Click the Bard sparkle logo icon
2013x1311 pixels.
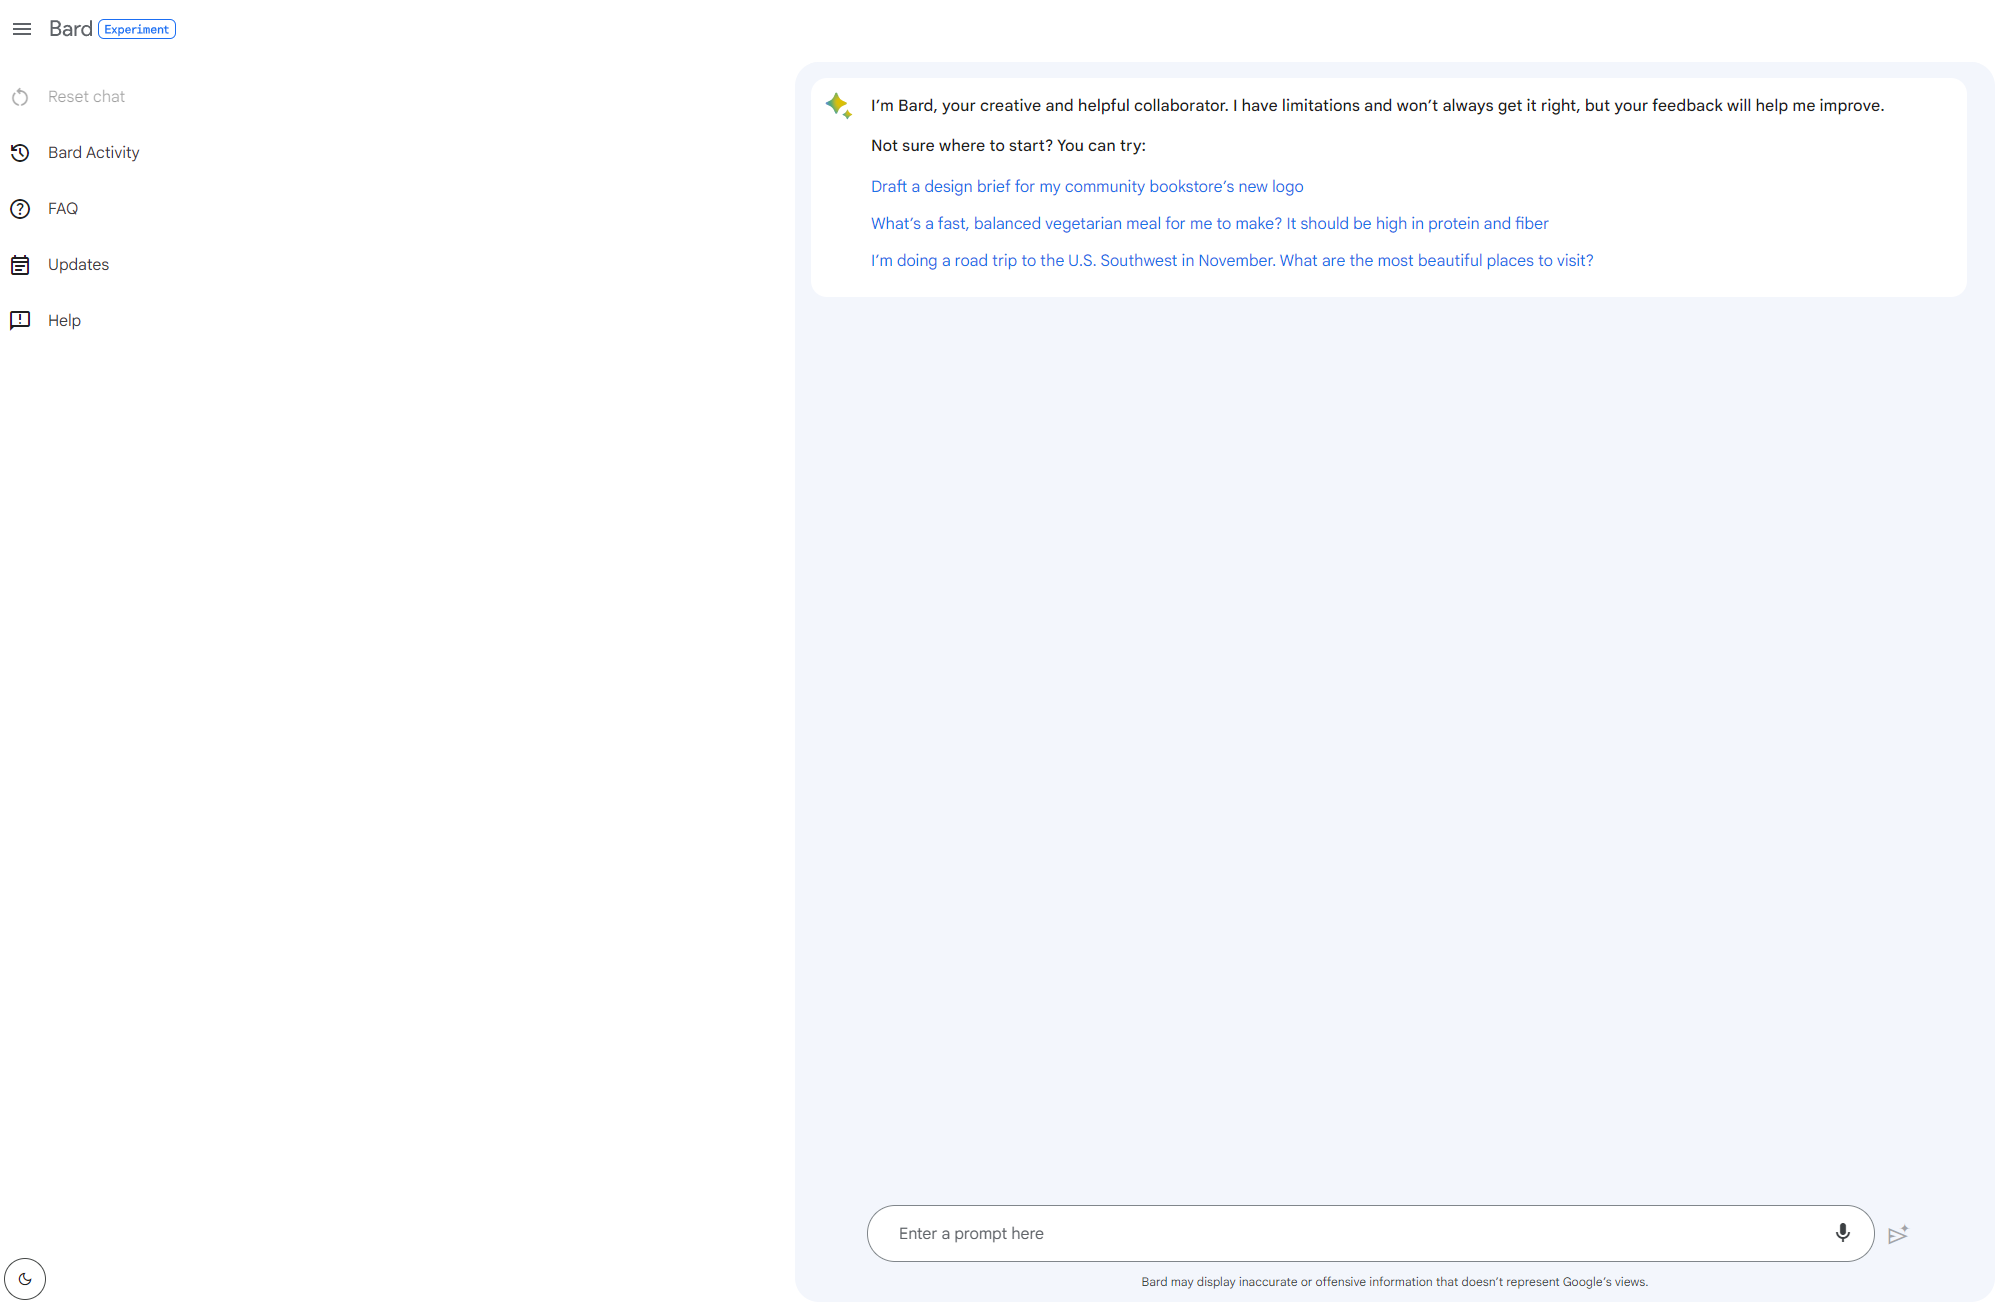[x=838, y=105]
